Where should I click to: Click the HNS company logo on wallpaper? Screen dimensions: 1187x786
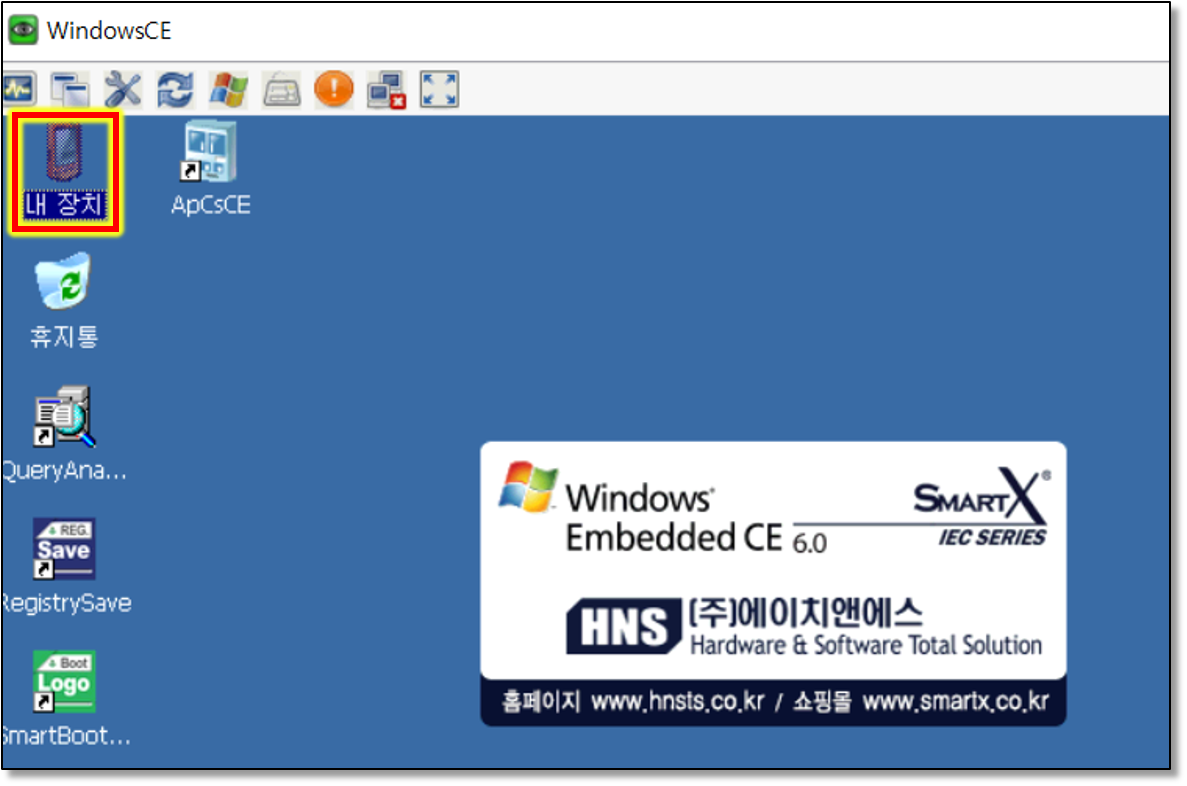tap(620, 626)
